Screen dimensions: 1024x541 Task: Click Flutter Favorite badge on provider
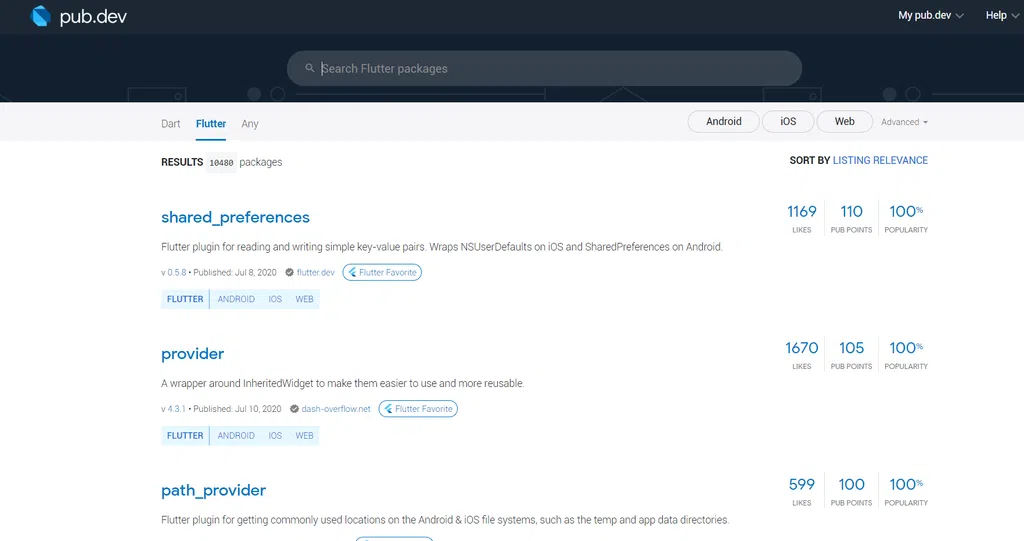coord(418,409)
